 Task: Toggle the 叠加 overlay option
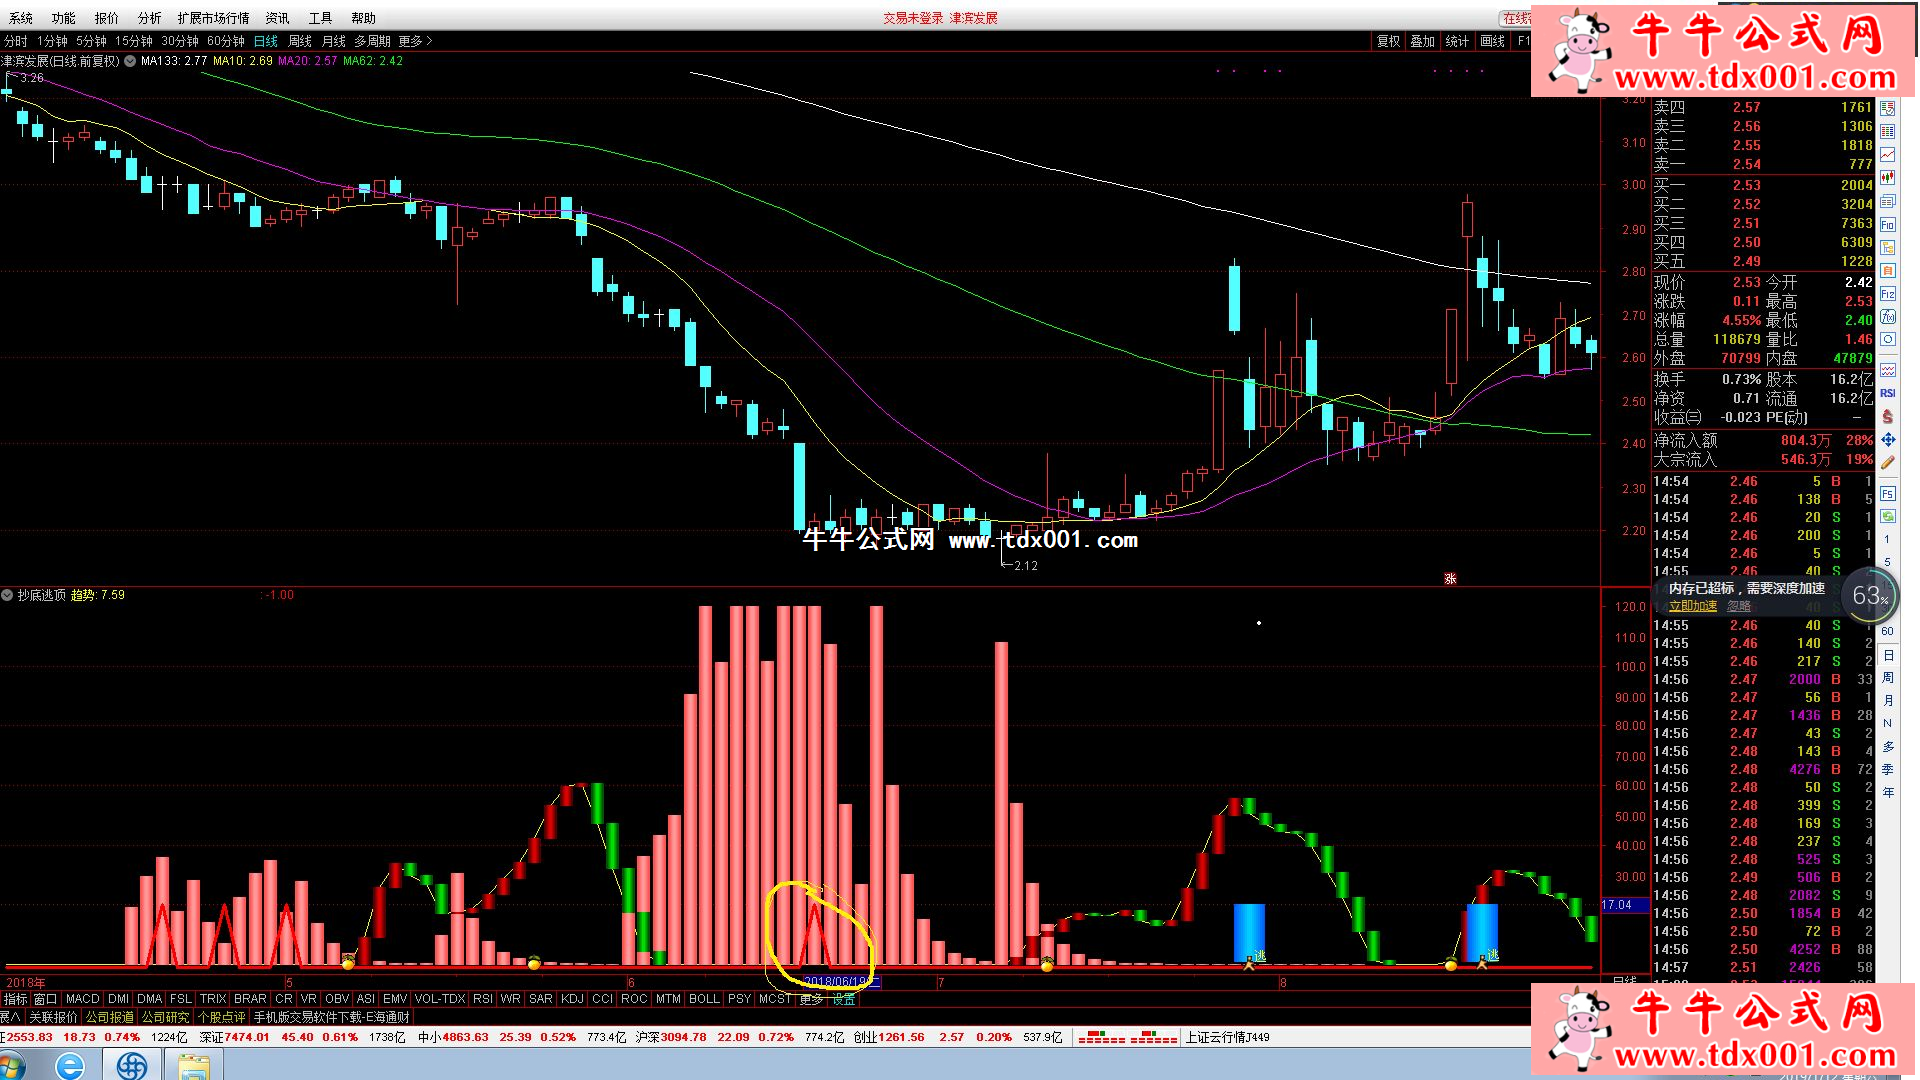click(1422, 41)
